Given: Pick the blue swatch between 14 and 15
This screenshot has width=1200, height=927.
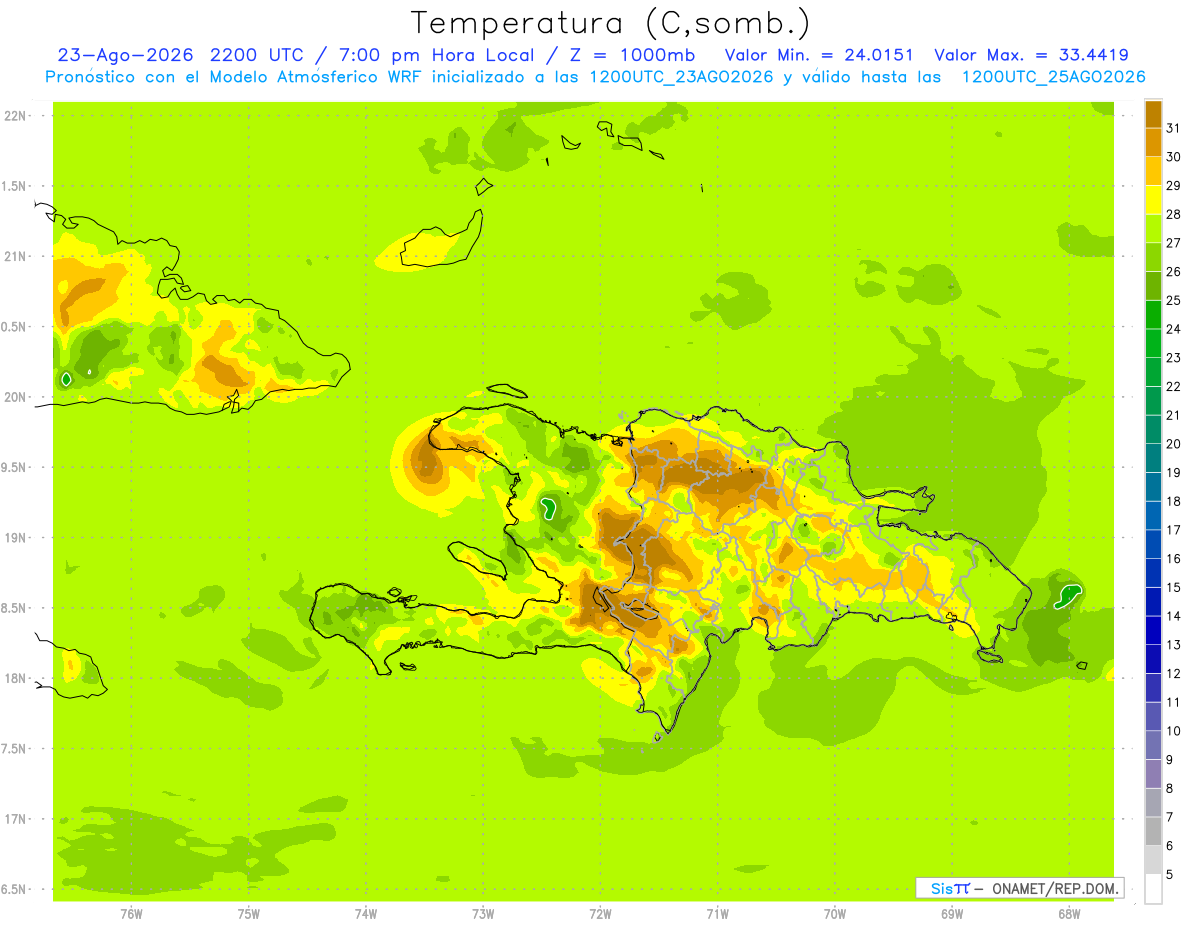Looking at the screenshot, I should click(x=1153, y=602).
